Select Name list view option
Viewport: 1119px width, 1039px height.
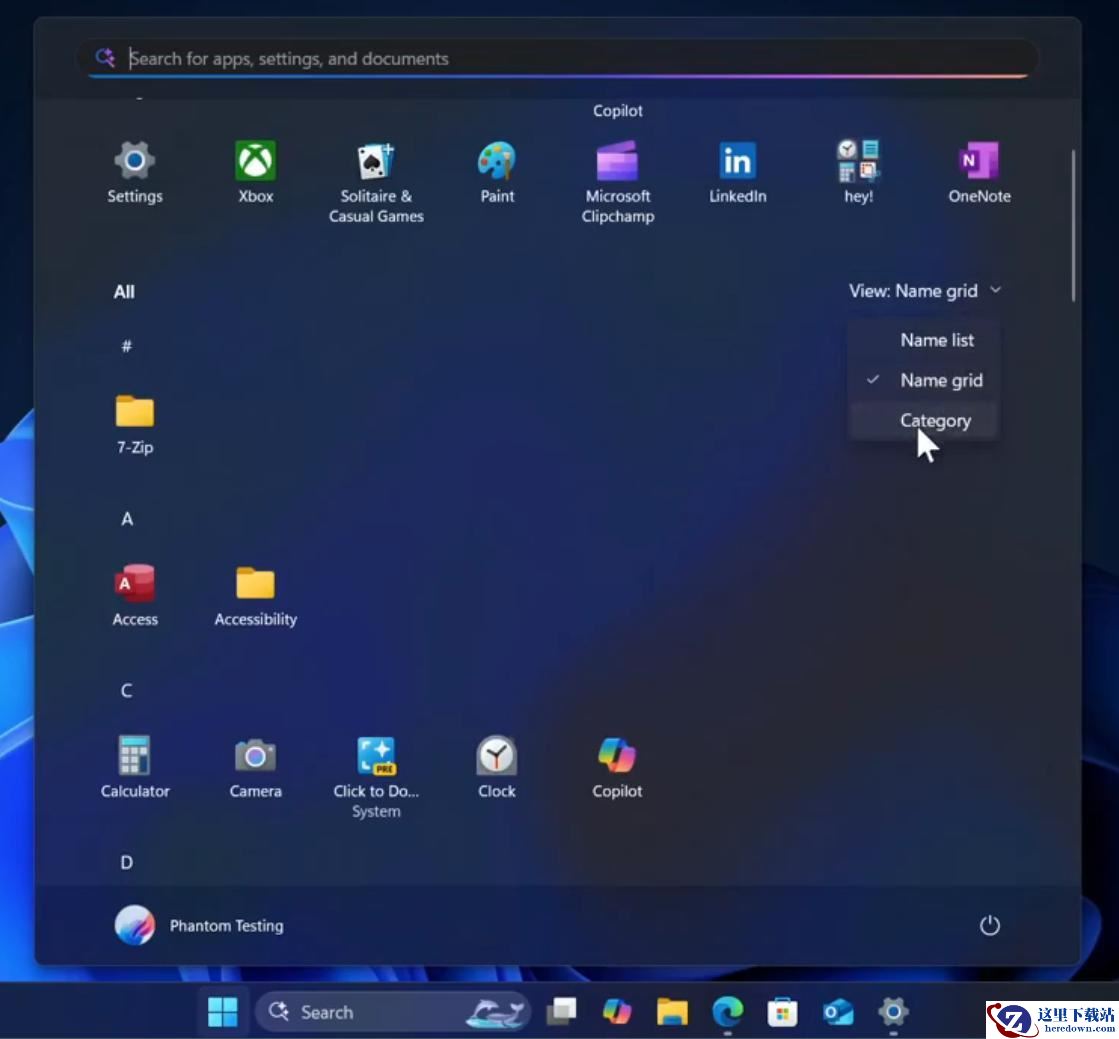point(923,340)
